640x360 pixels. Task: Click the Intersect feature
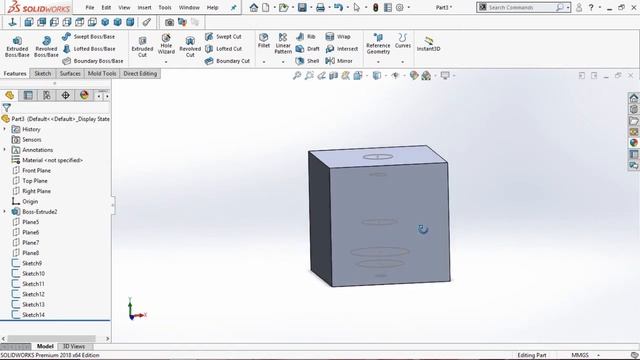click(342, 49)
